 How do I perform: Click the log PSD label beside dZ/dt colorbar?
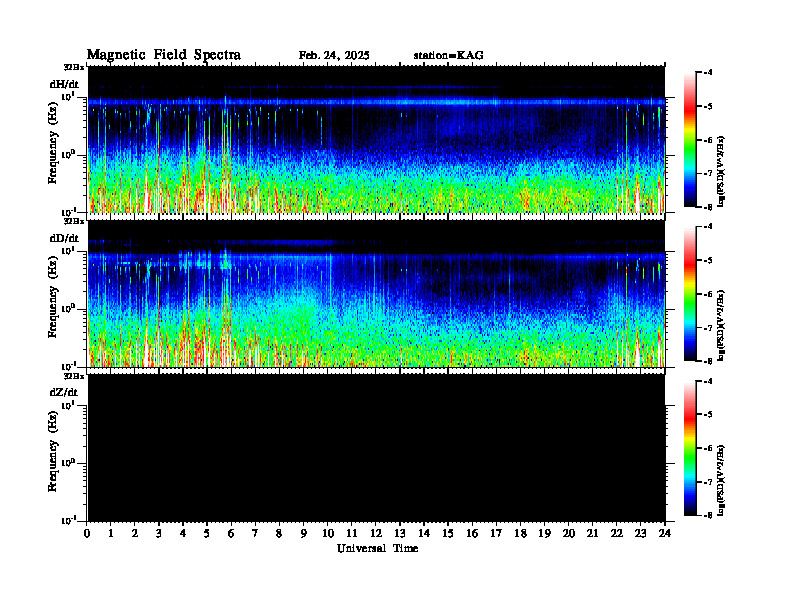tap(721, 480)
